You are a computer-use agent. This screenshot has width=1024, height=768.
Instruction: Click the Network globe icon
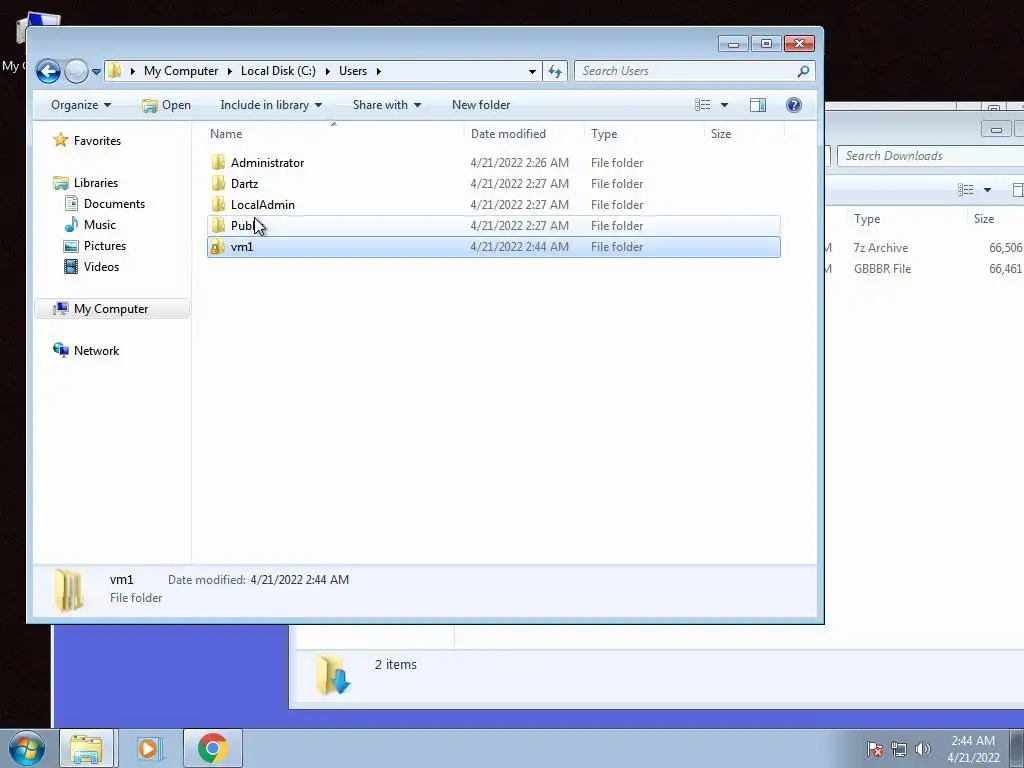(x=61, y=350)
